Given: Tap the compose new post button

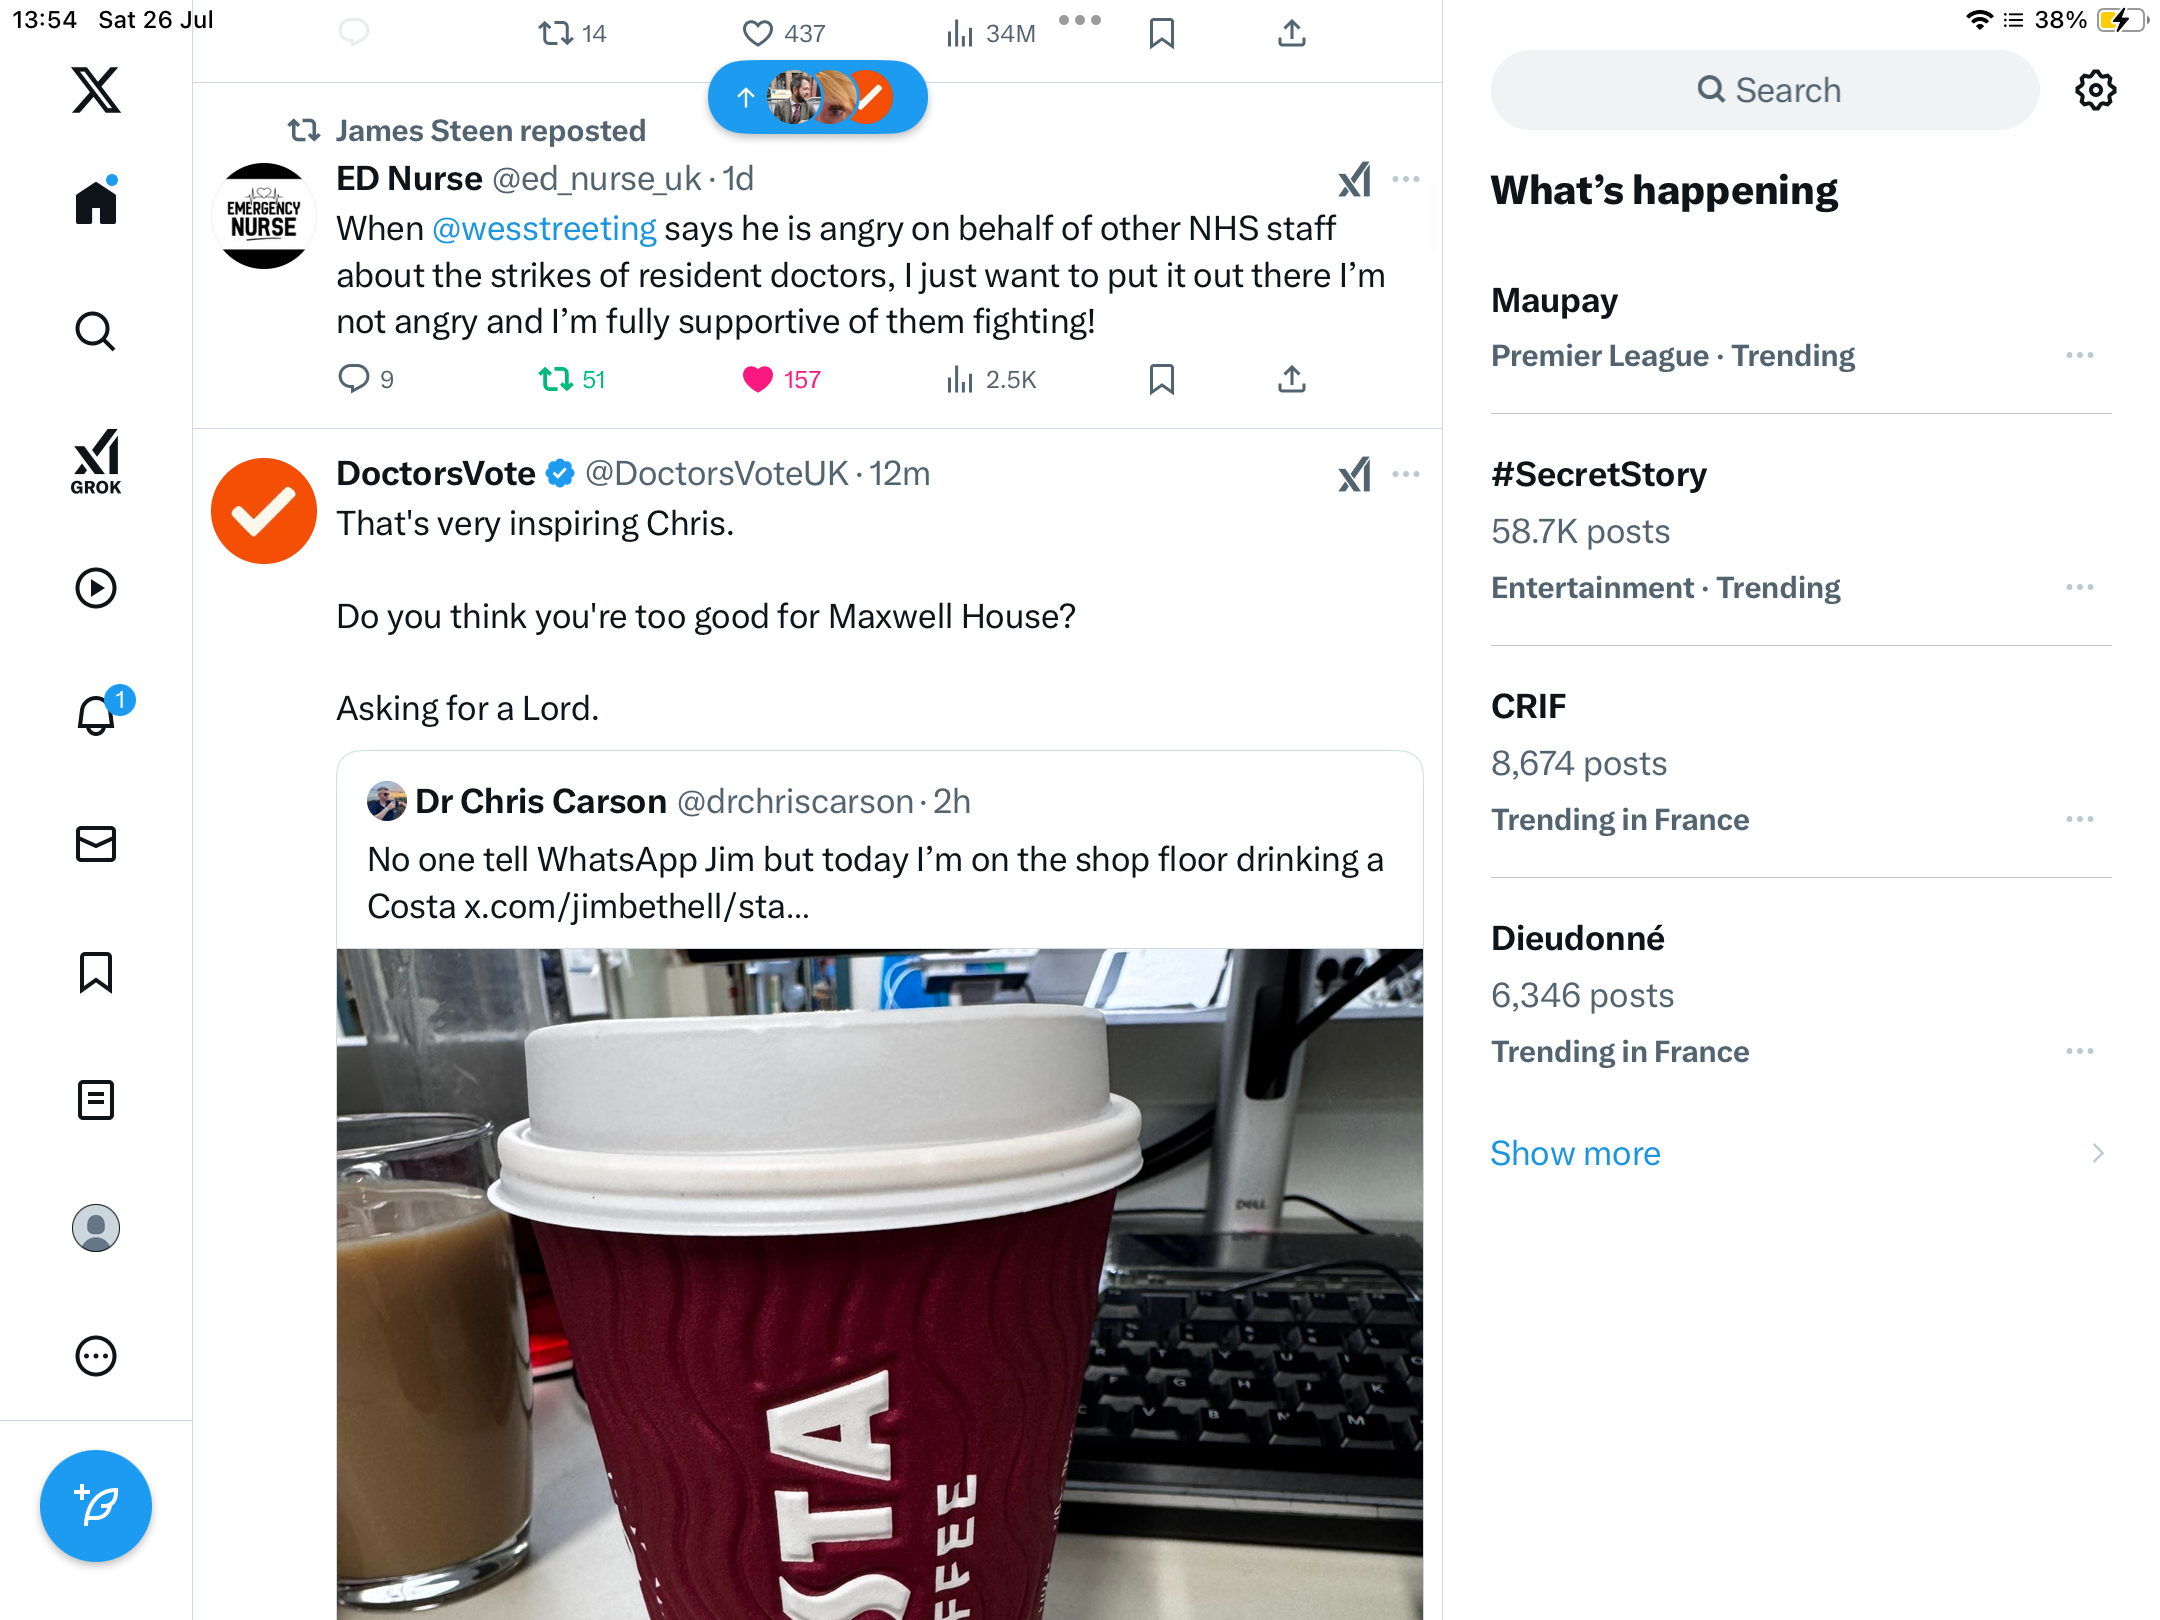Looking at the screenshot, I should coord(96,1505).
